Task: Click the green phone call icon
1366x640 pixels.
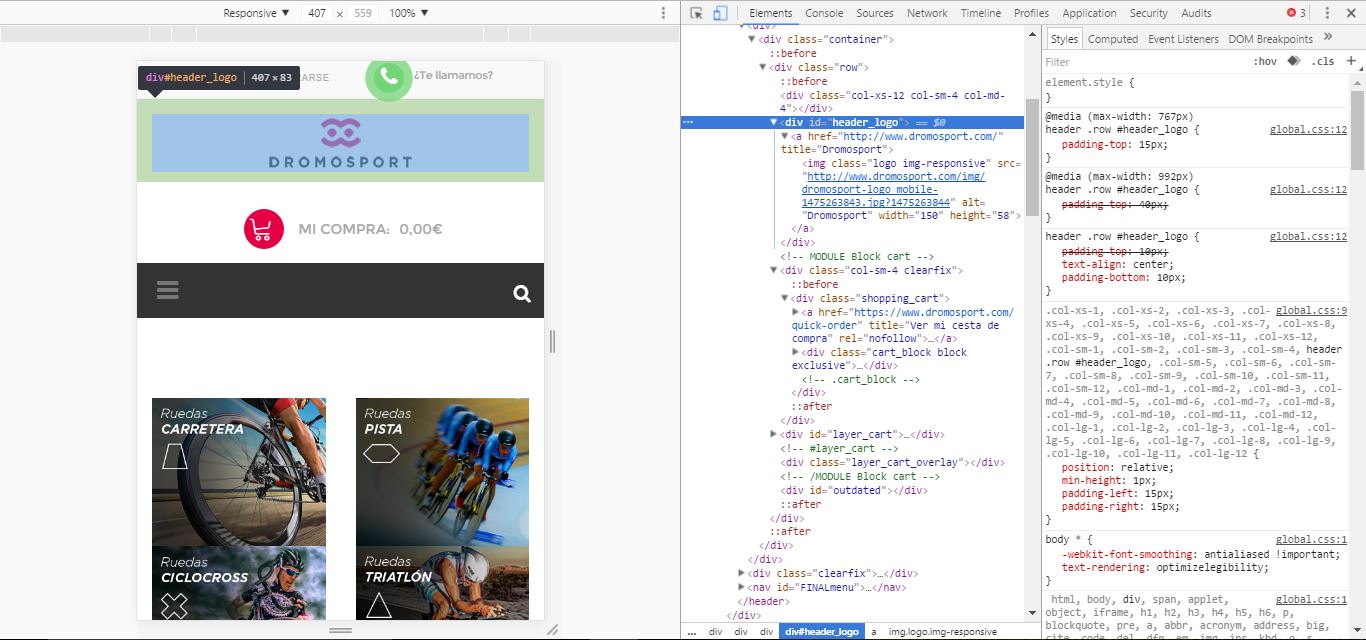Action: [x=389, y=76]
